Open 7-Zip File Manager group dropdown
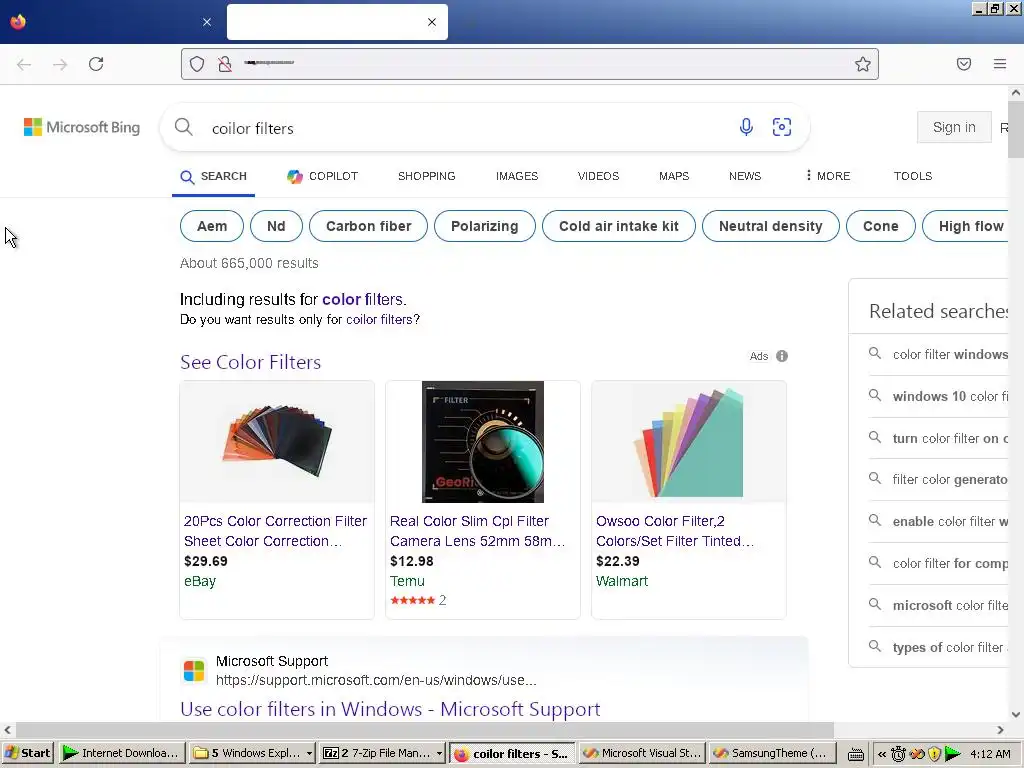Image resolution: width=1024 pixels, height=768 pixels. [439, 754]
